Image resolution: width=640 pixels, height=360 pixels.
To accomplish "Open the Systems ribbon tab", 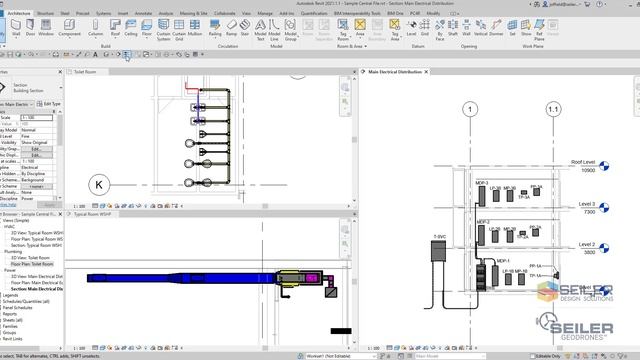I will 103,13.
